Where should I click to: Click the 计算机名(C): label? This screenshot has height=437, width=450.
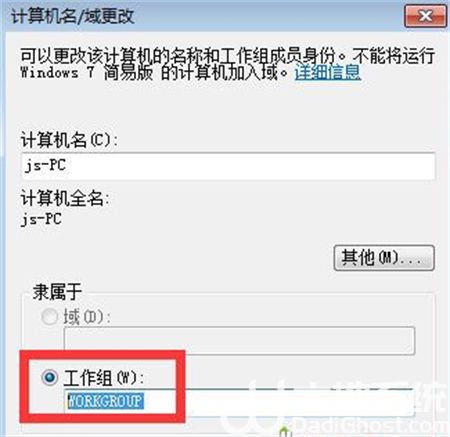tap(69, 140)
